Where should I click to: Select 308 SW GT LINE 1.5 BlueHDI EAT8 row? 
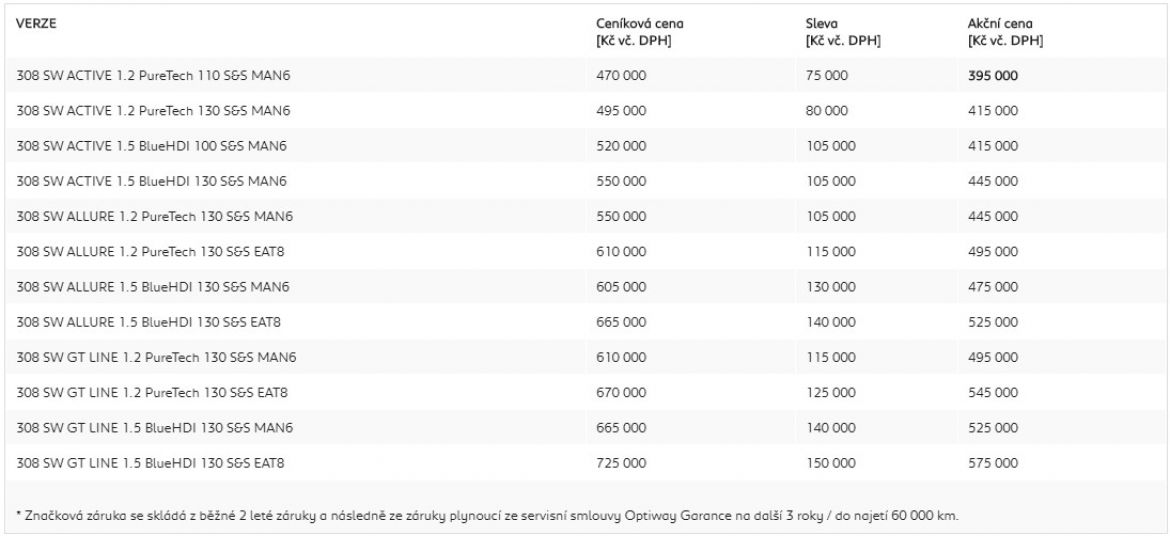pos(585,463)
